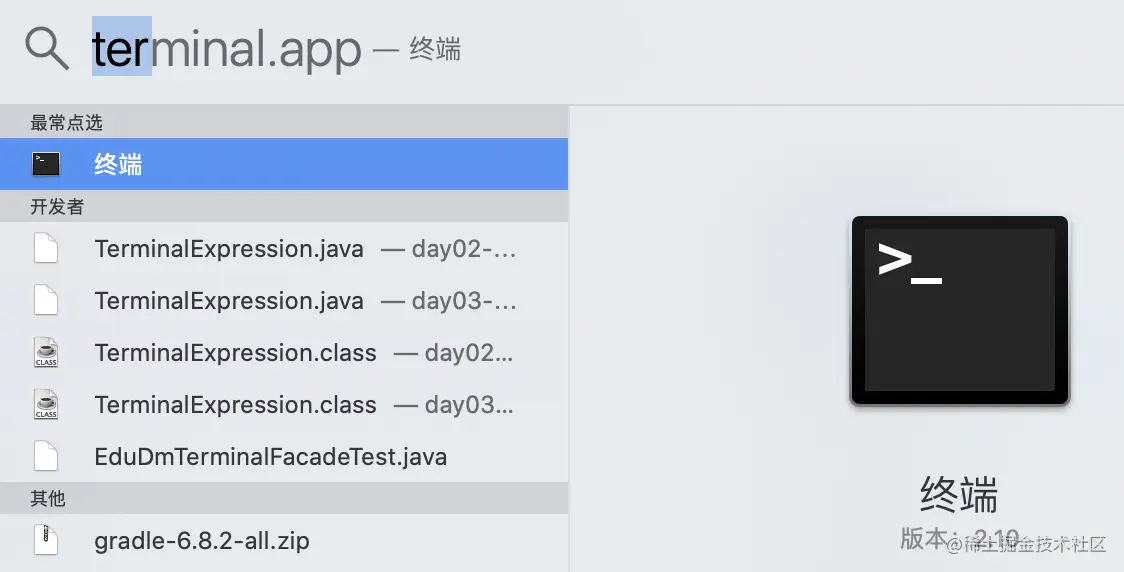This screenshot has width=1124, height=572.
Task: Click the EduDmTerminalFacadeTest.java file icon
Action: coord(46,456)
